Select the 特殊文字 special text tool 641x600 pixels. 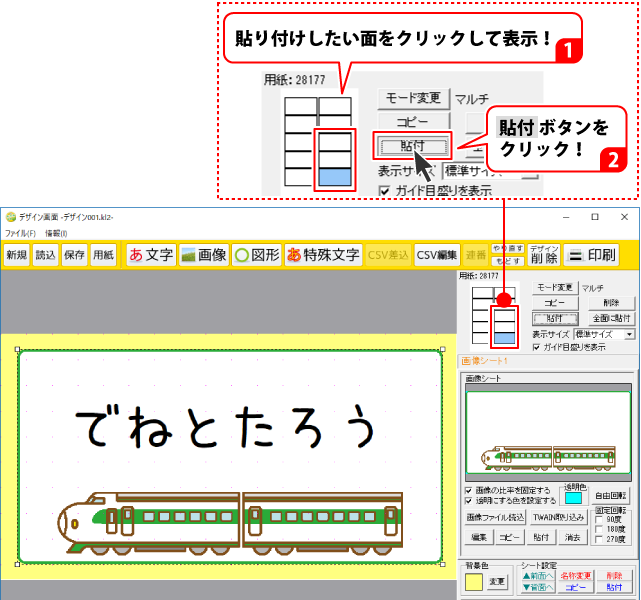pyautogui.click(x=323, y=255)
